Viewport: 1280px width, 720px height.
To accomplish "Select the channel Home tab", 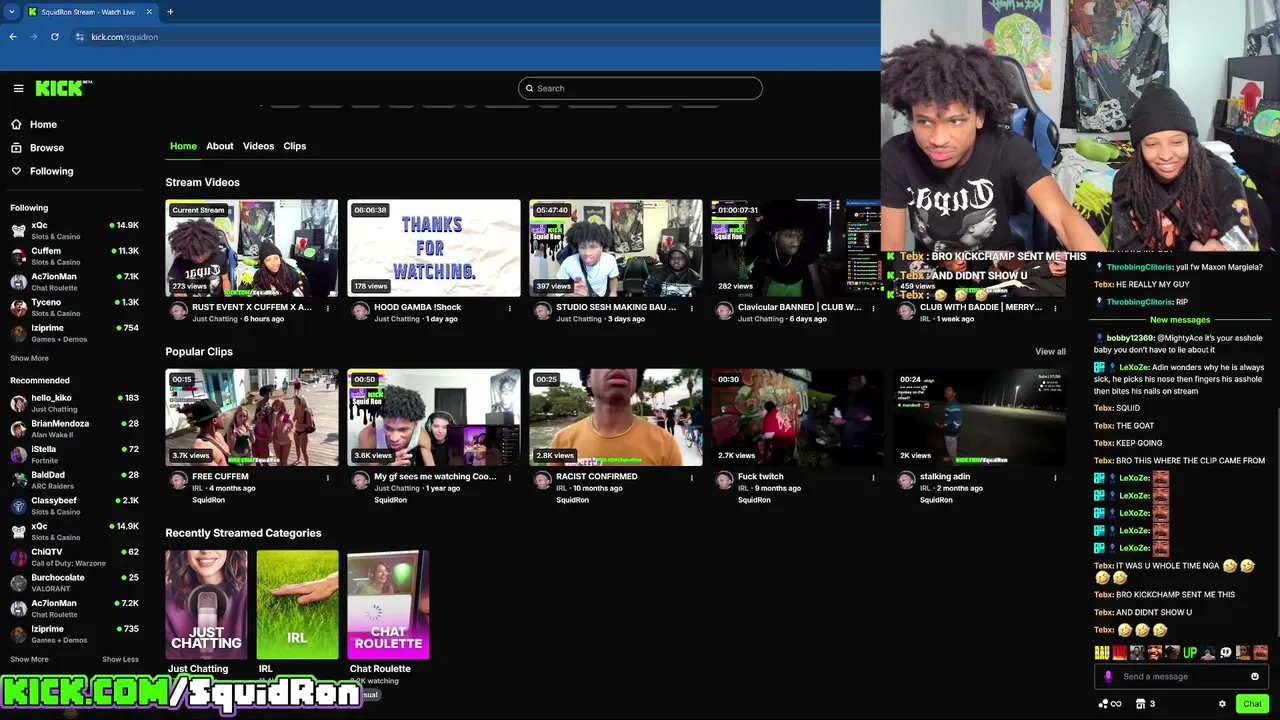I will coord(183,146).
